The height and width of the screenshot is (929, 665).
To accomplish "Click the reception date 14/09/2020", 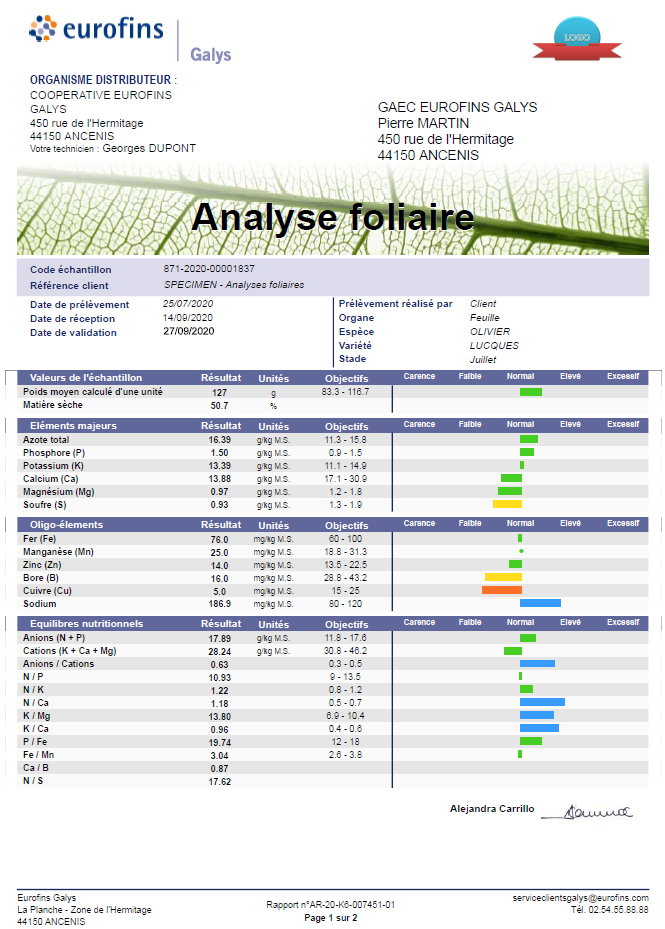I will click(x=188, y=318).
